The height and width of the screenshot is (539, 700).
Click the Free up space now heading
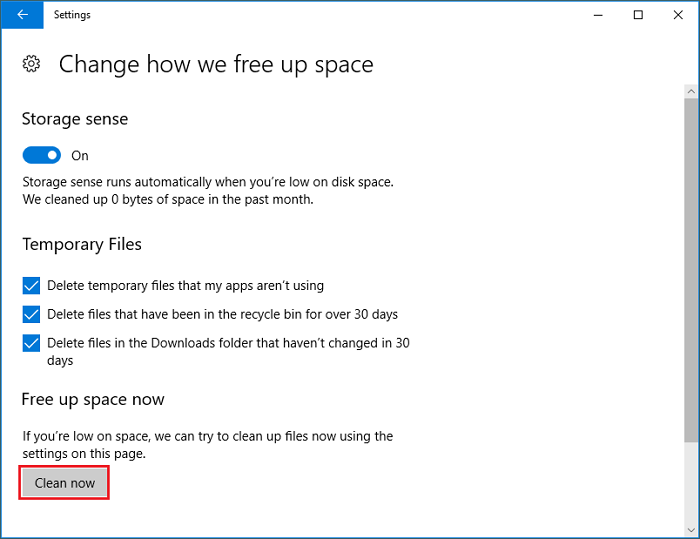click(x=93, y=399)
